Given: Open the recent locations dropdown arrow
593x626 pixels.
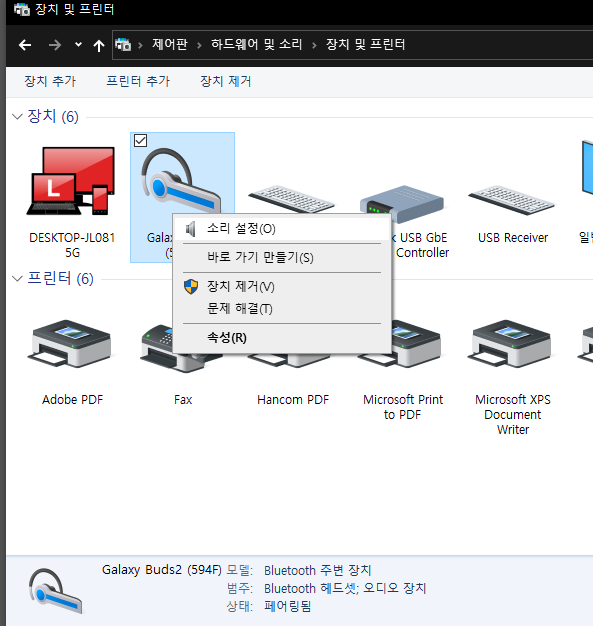Looking at the screenshot, I should click(x=78, y=44).
